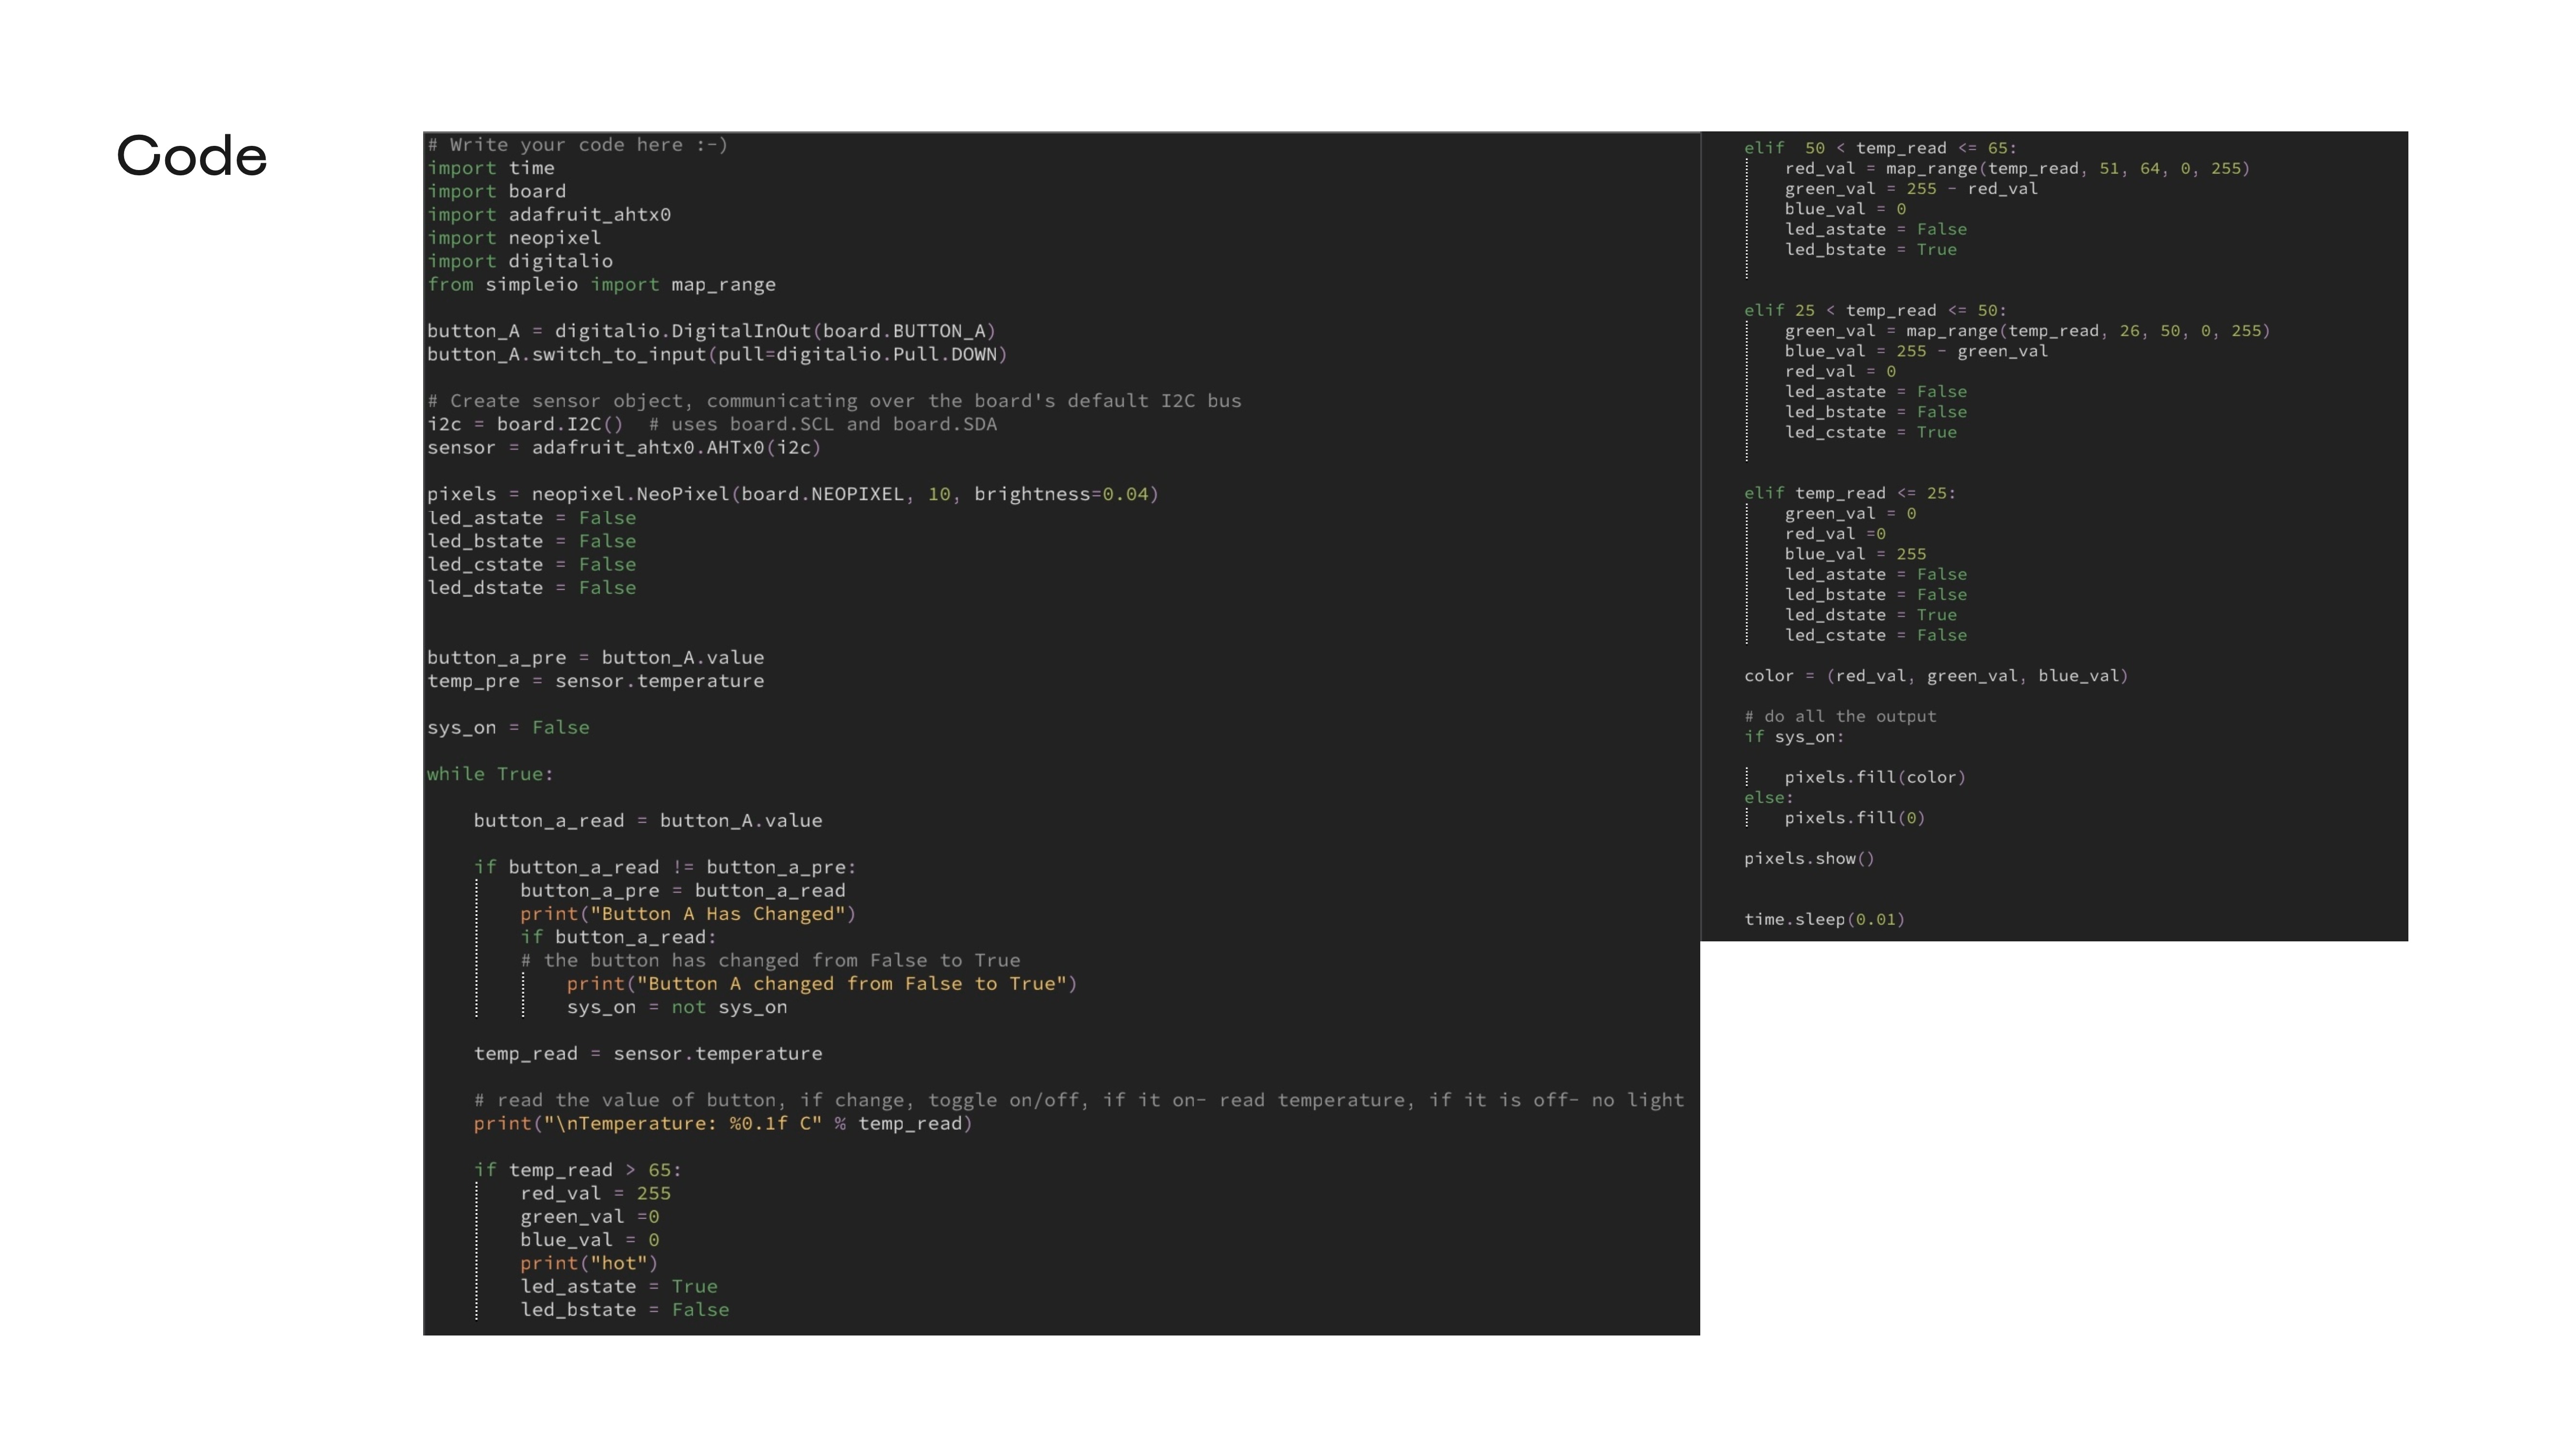This screenshot has height=1449, width=2576.
Task: Click the button_A.switch_to_input code line
Action: pos(716,355)
